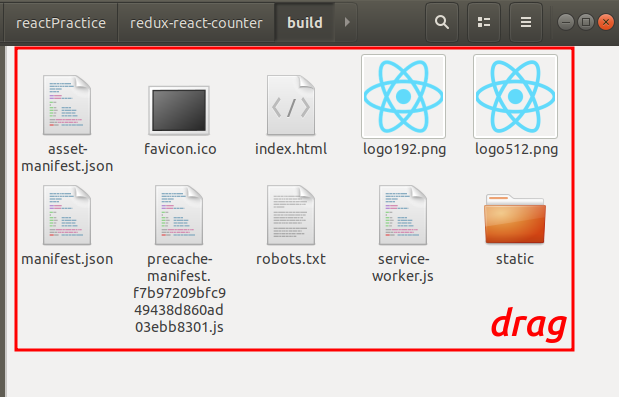Screen dimensions: 619x397
Task: Select the manifest.json file icon
Action: click(x=67, y=215)
